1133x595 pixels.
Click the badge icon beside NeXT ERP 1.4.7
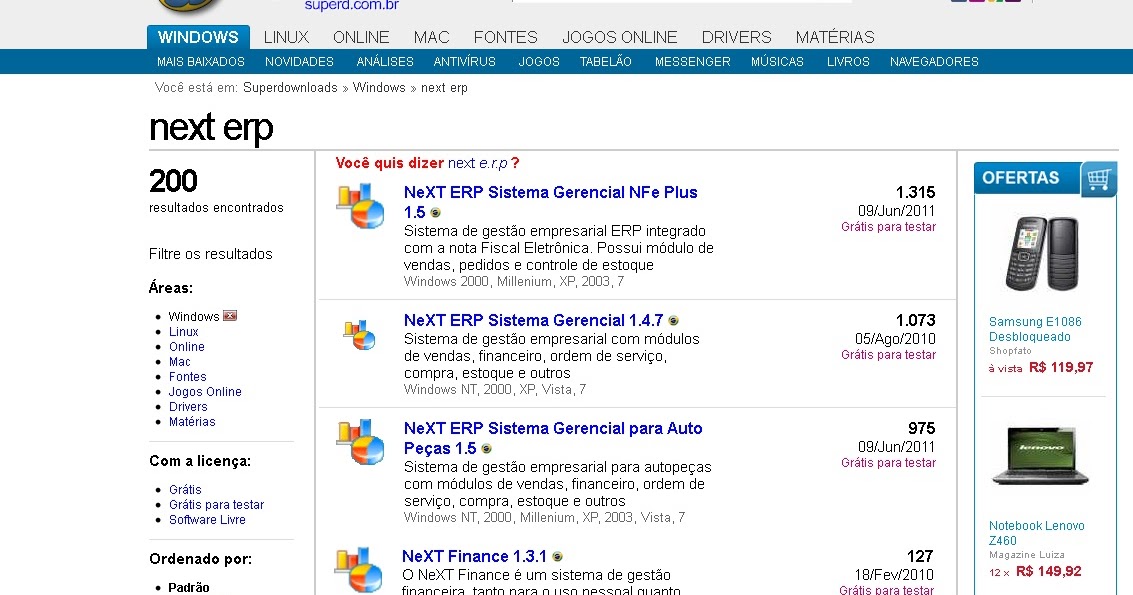[x=672, y=320]
